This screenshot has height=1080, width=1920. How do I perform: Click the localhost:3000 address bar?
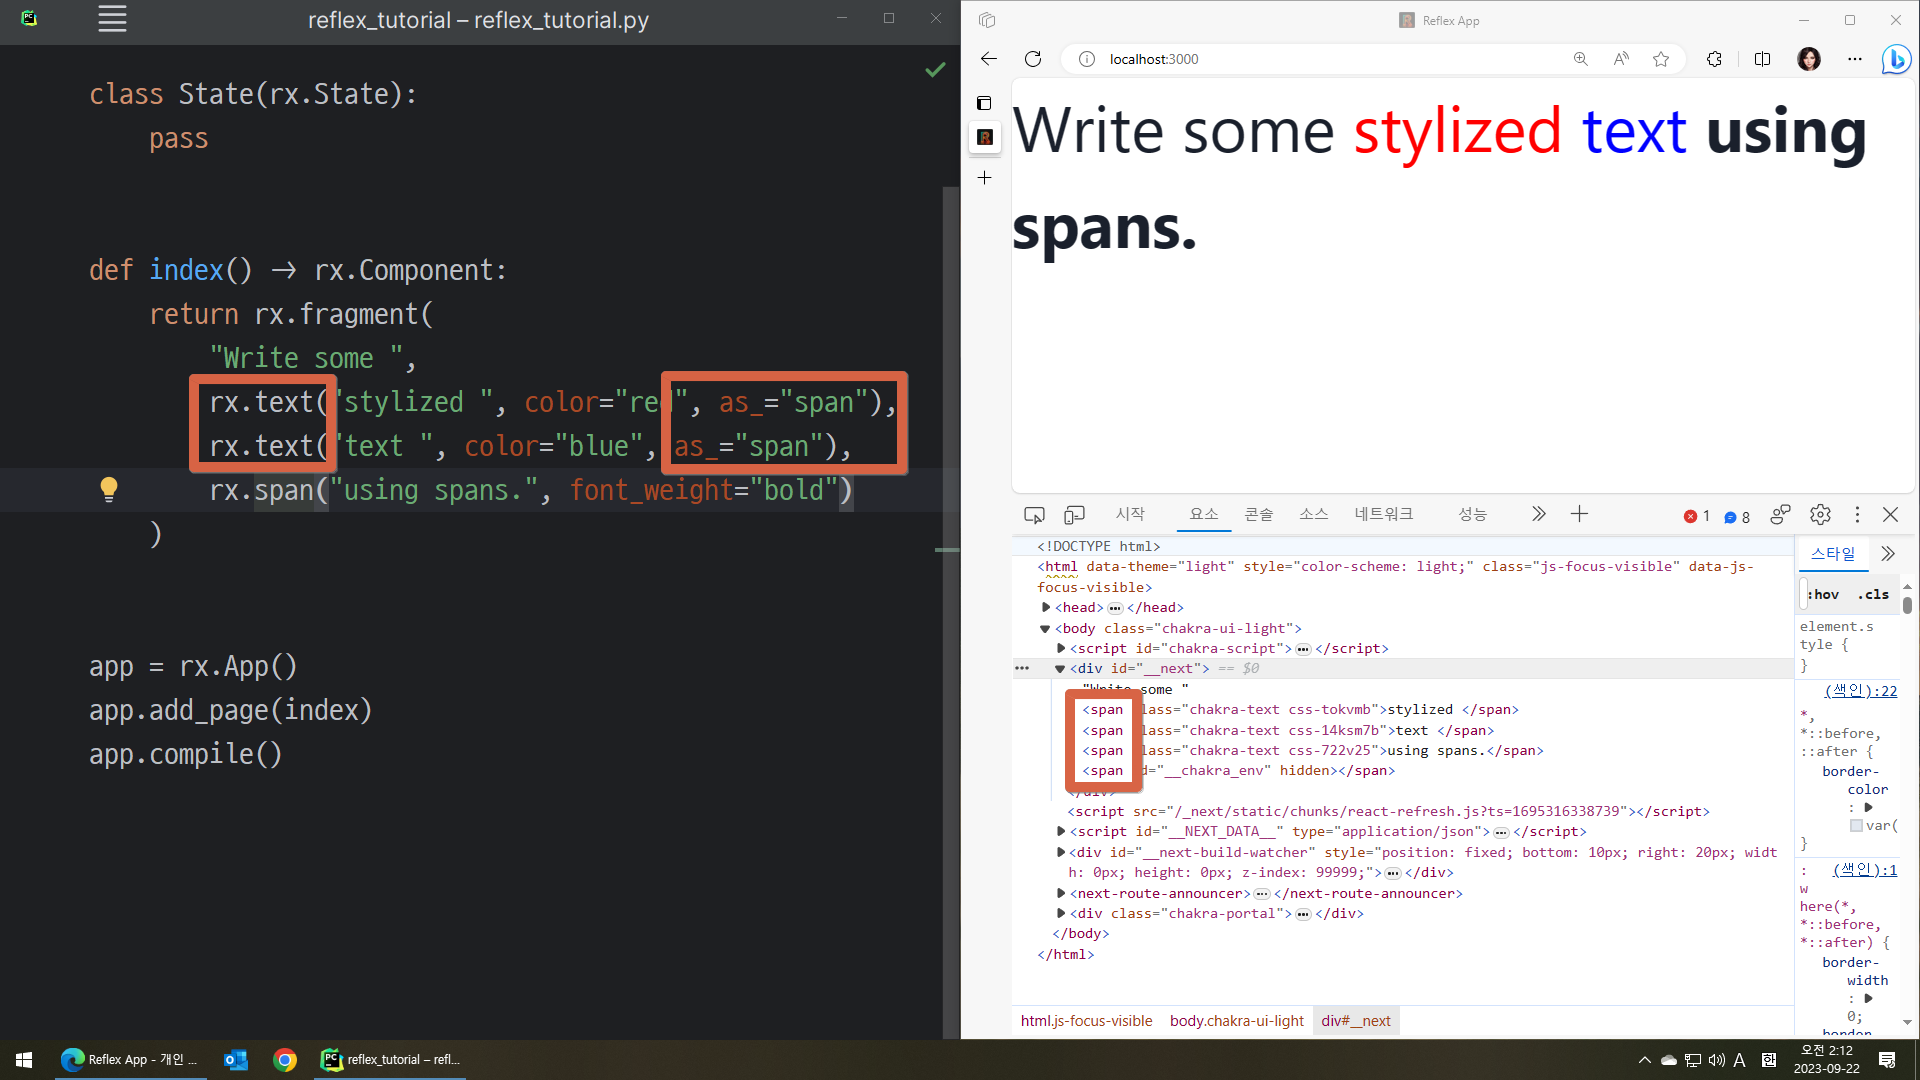pos(1154,59)
